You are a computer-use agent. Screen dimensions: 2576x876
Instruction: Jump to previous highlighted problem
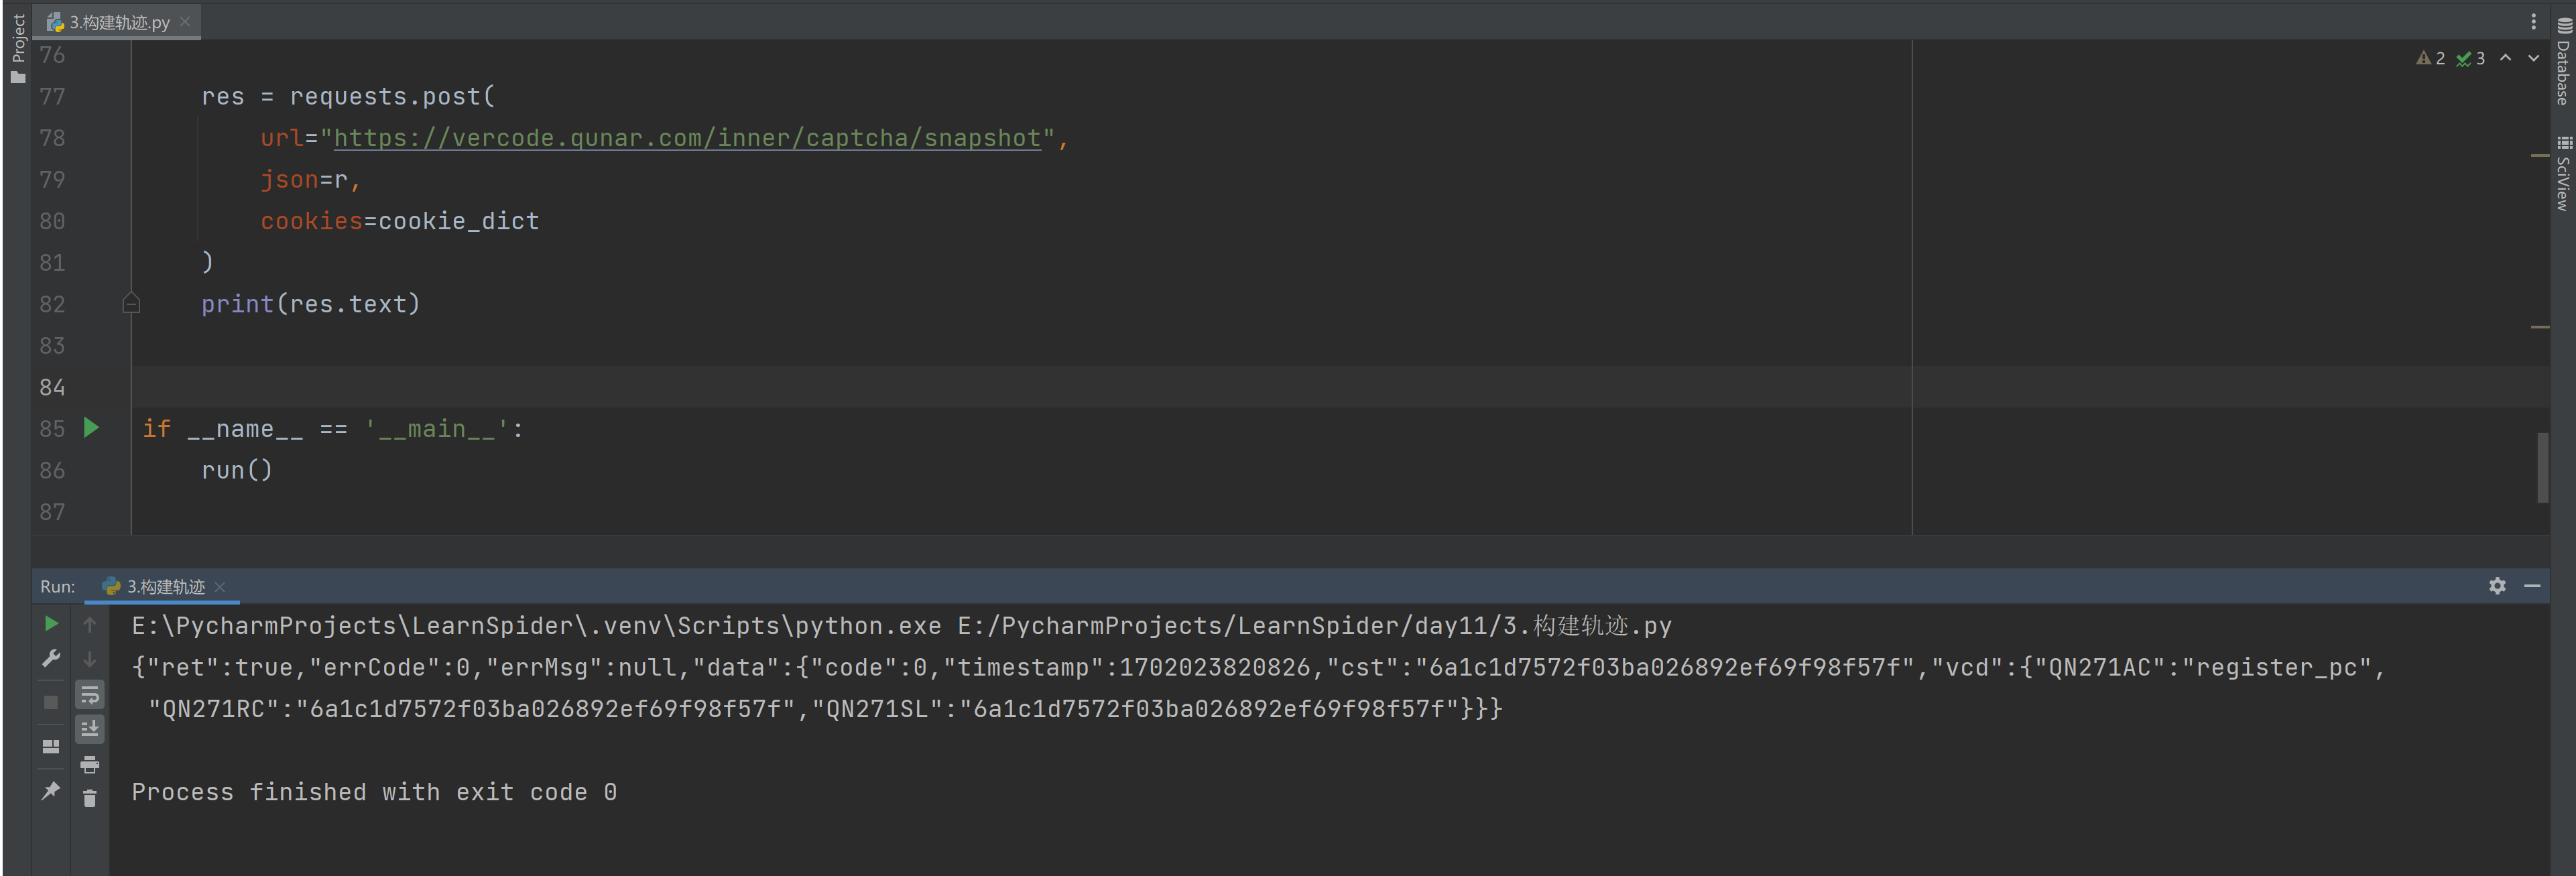point(2505,58)
